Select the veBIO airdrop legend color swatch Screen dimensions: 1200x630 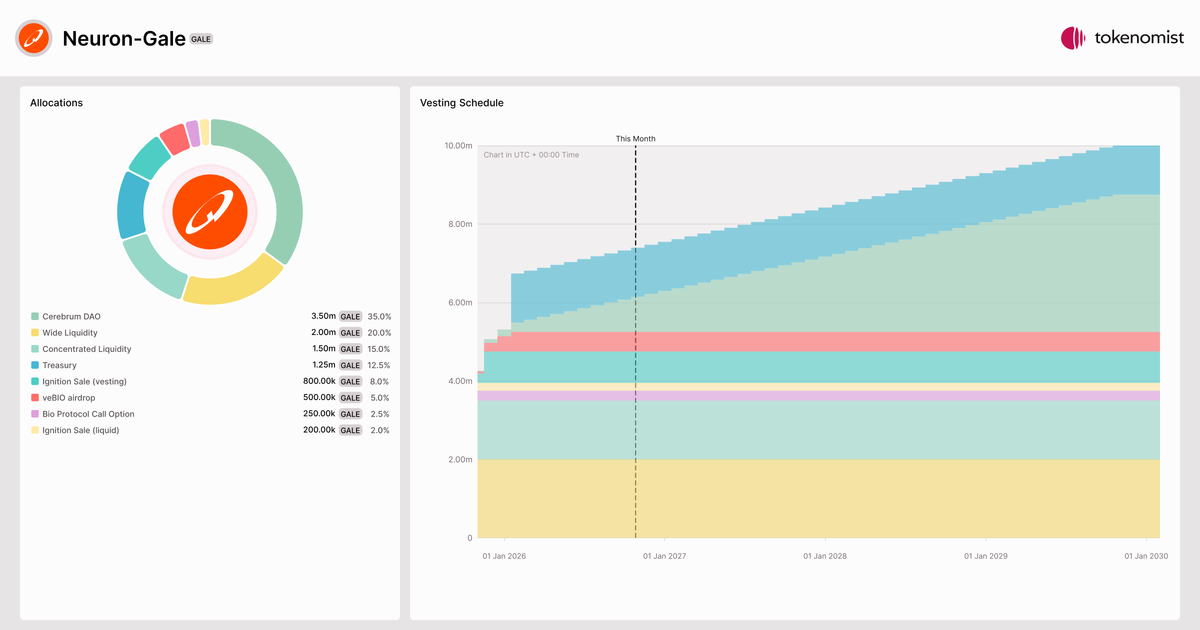coord(35,398)
